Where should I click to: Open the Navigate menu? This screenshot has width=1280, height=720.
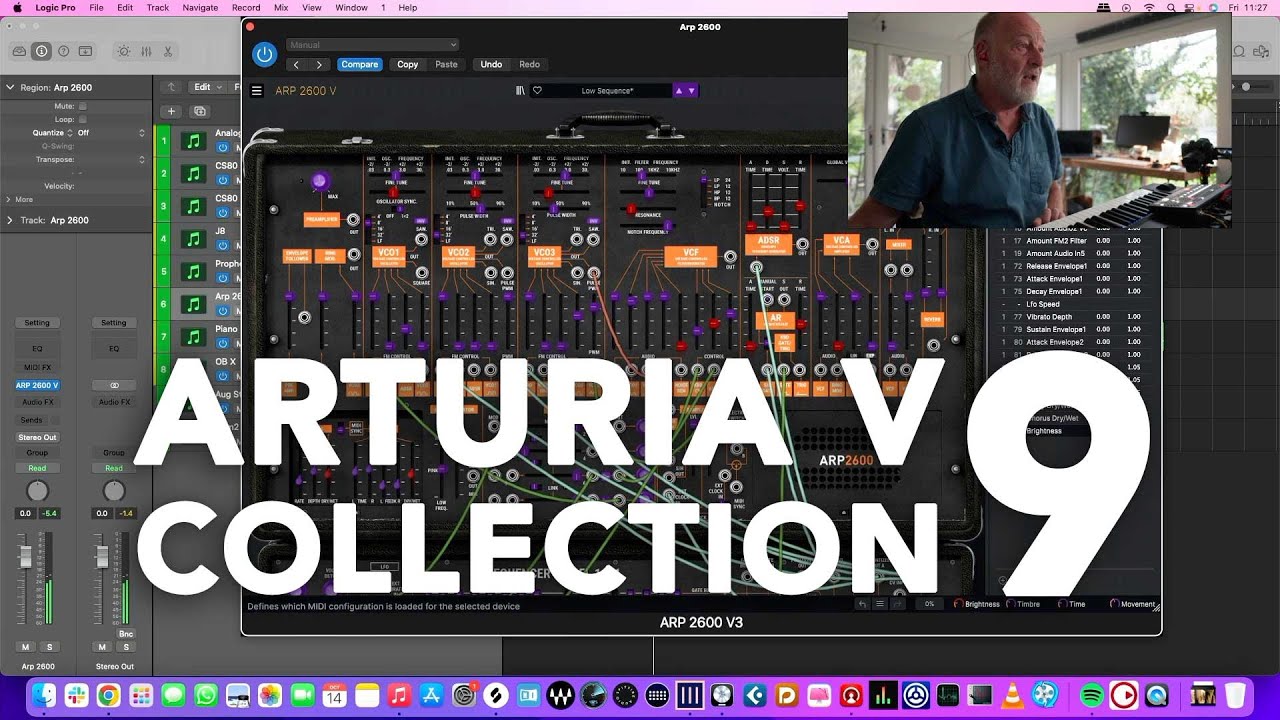pyautogui.click(x=200, y=7)
